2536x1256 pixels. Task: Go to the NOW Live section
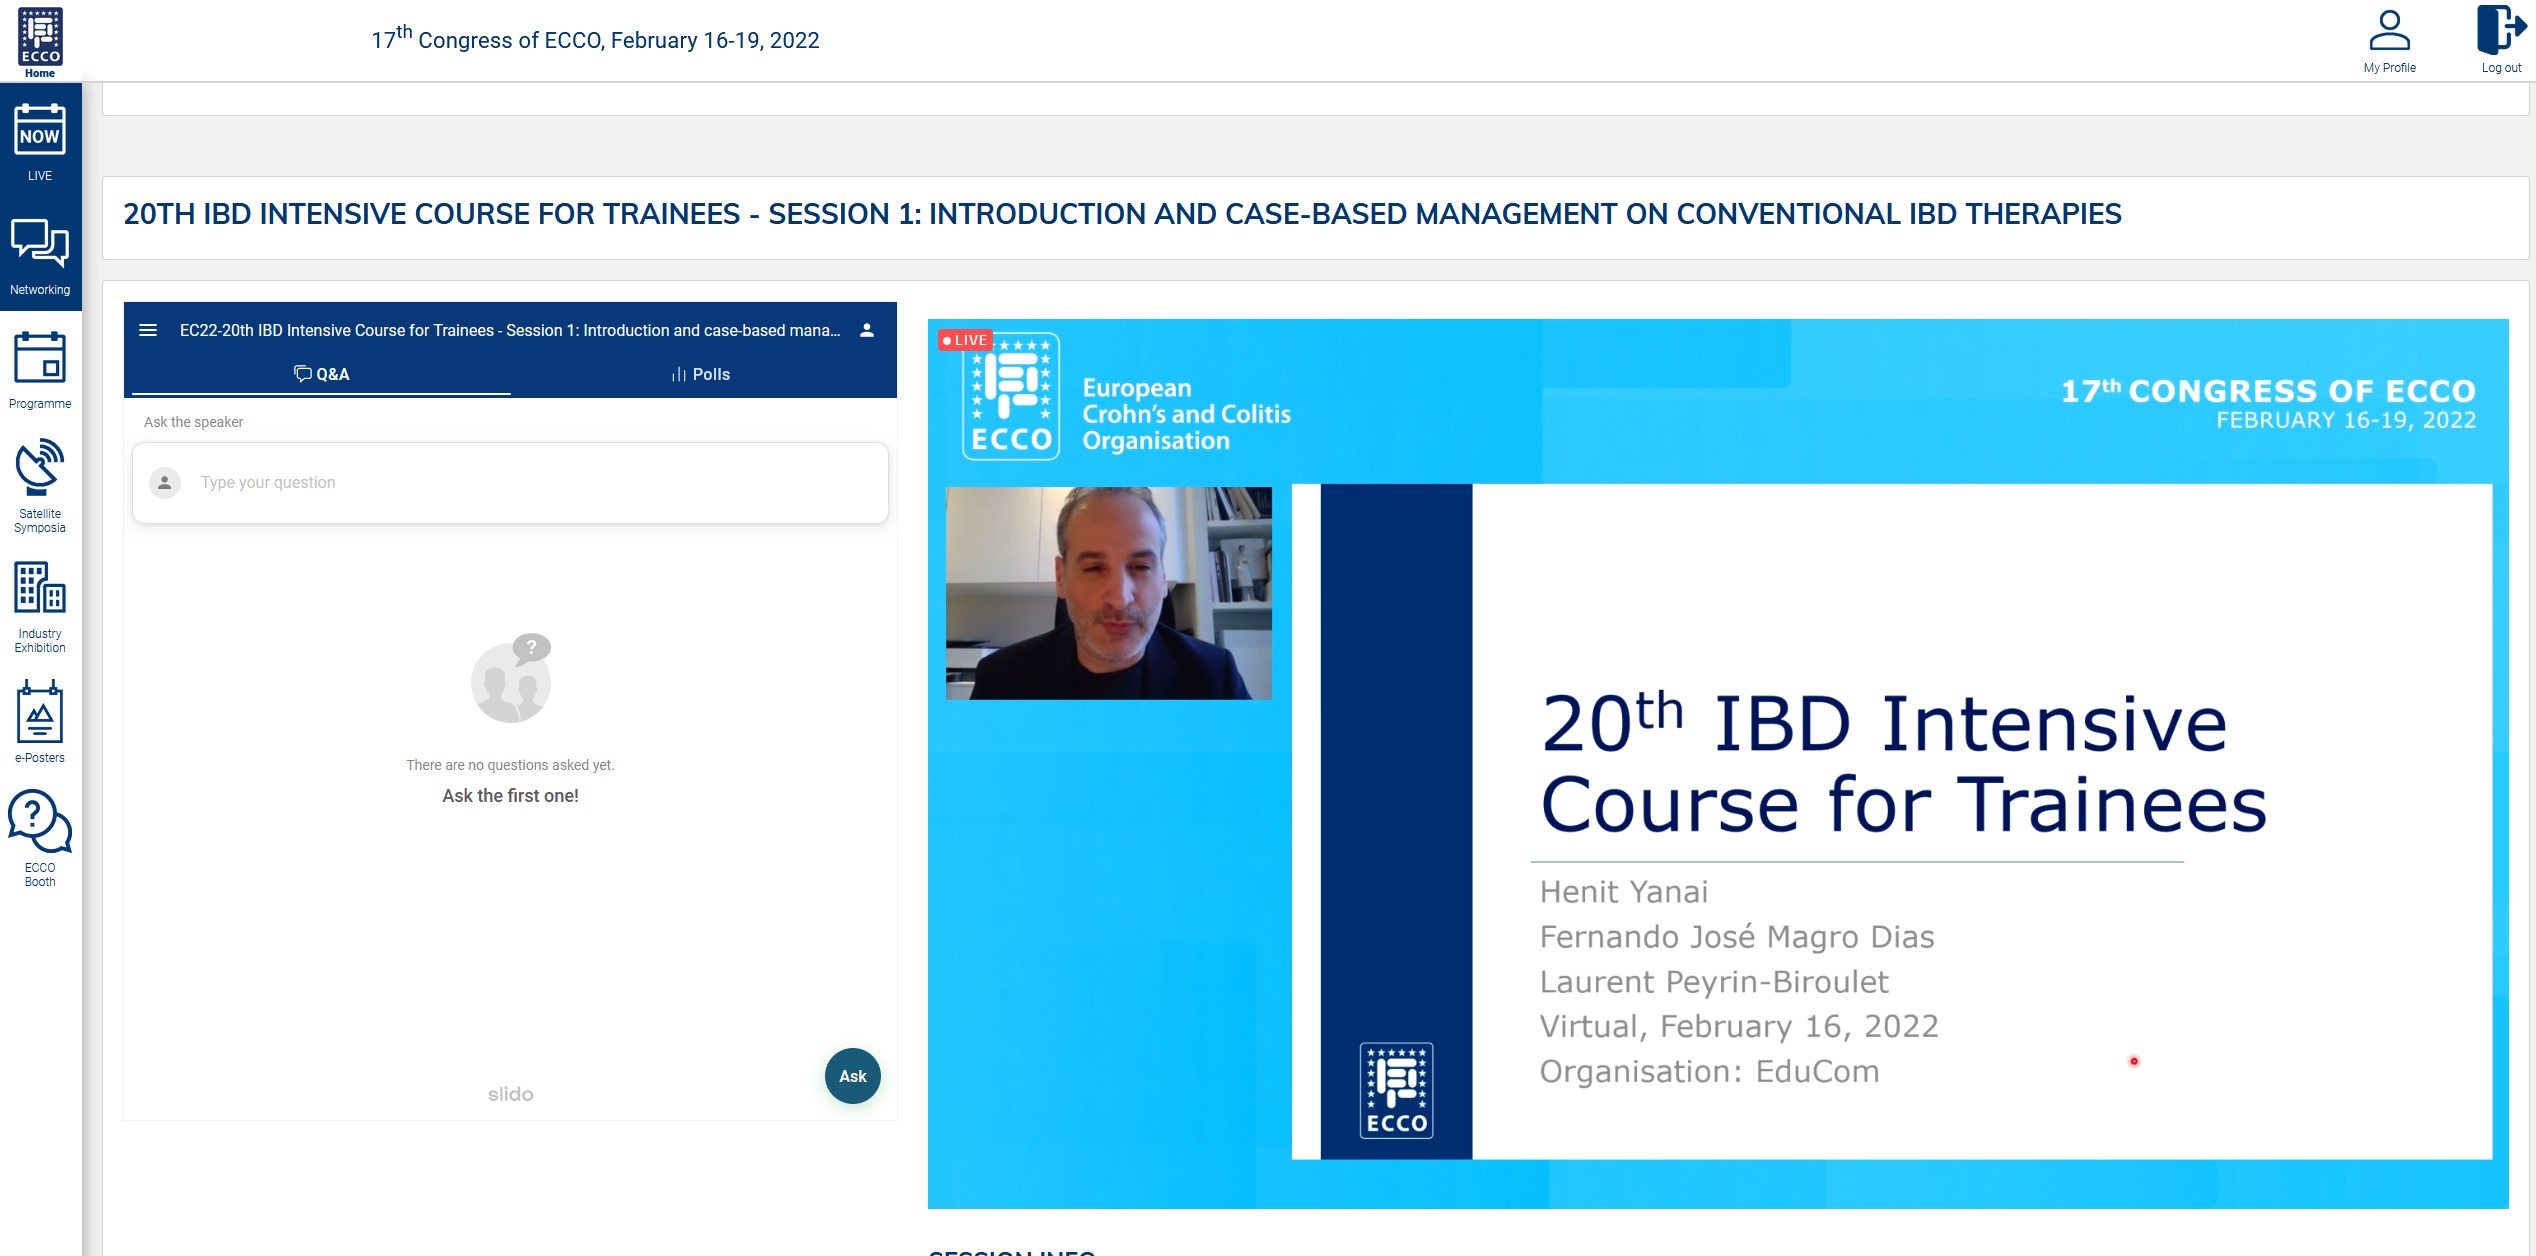(x=40, y=142)
